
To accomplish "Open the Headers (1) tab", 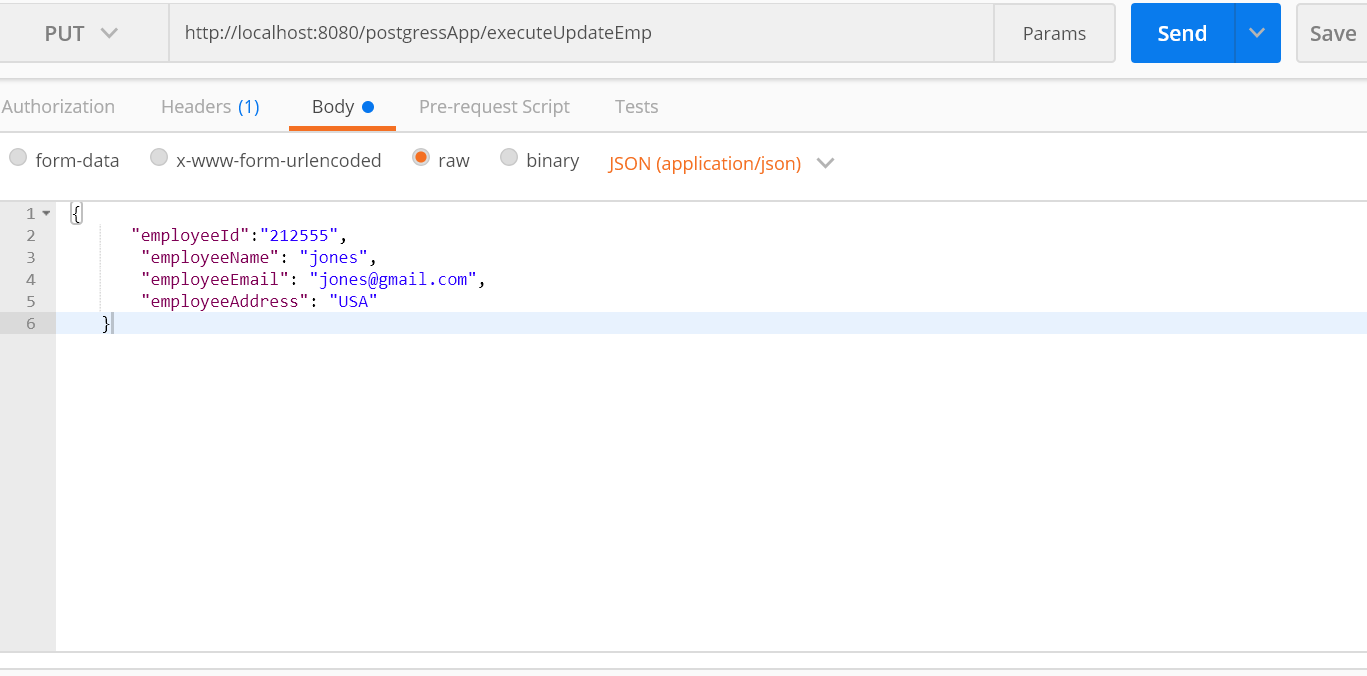I will coord(210,106).
